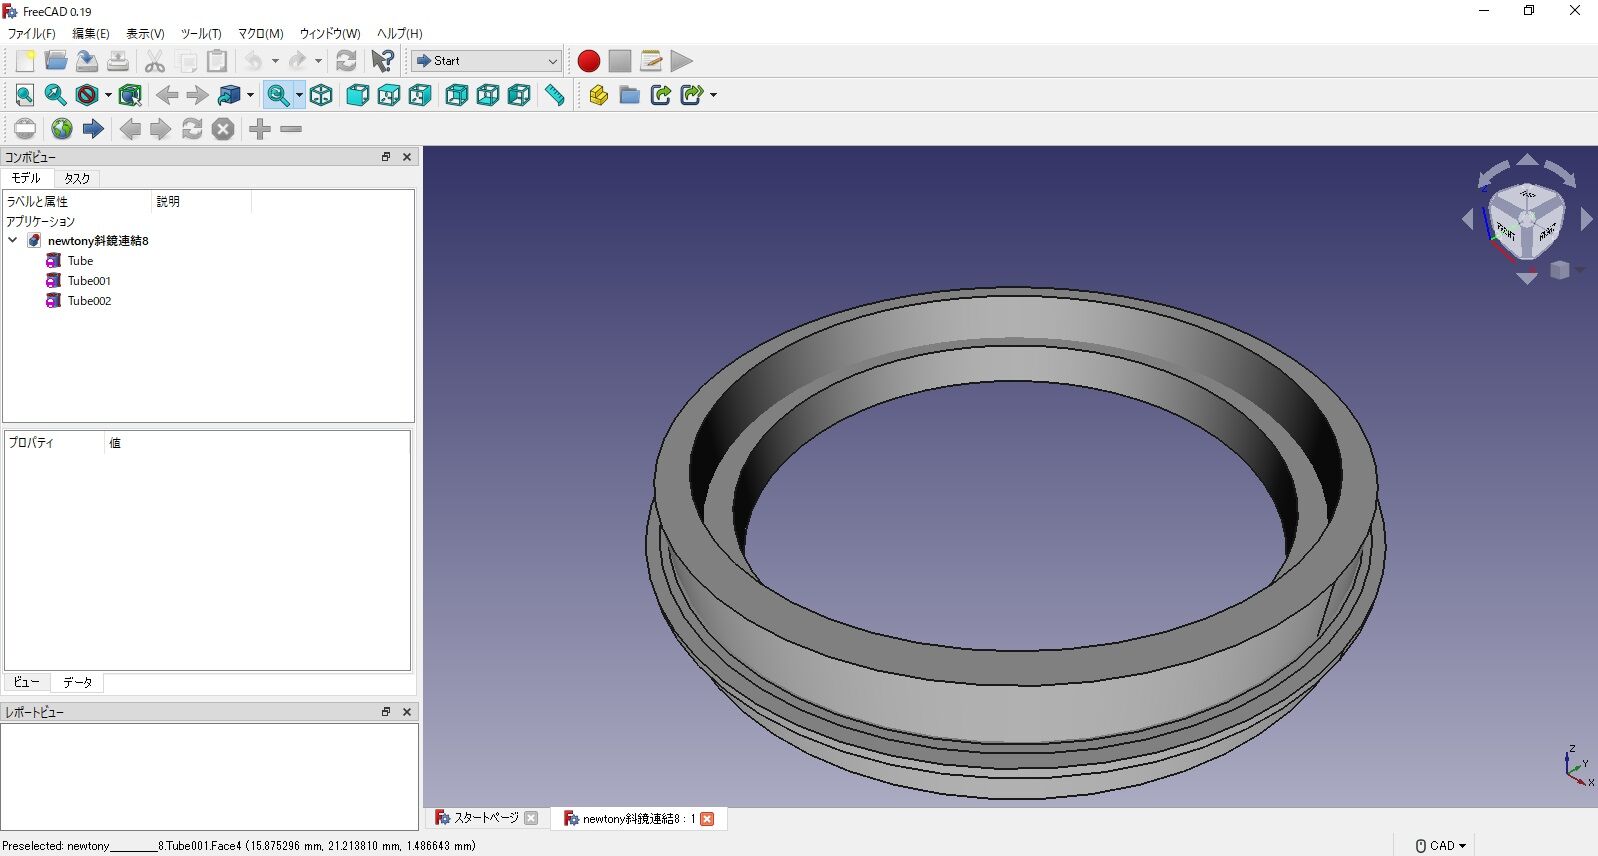The image size is (1598, 856).
Task: Click the Fit All view icon
Action: click(25, 95)
